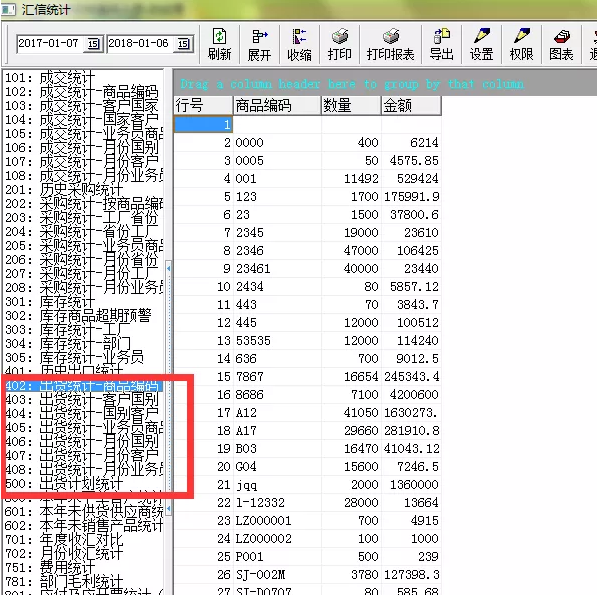
Task: Click product code cell 0005
Action: (277, 161)
